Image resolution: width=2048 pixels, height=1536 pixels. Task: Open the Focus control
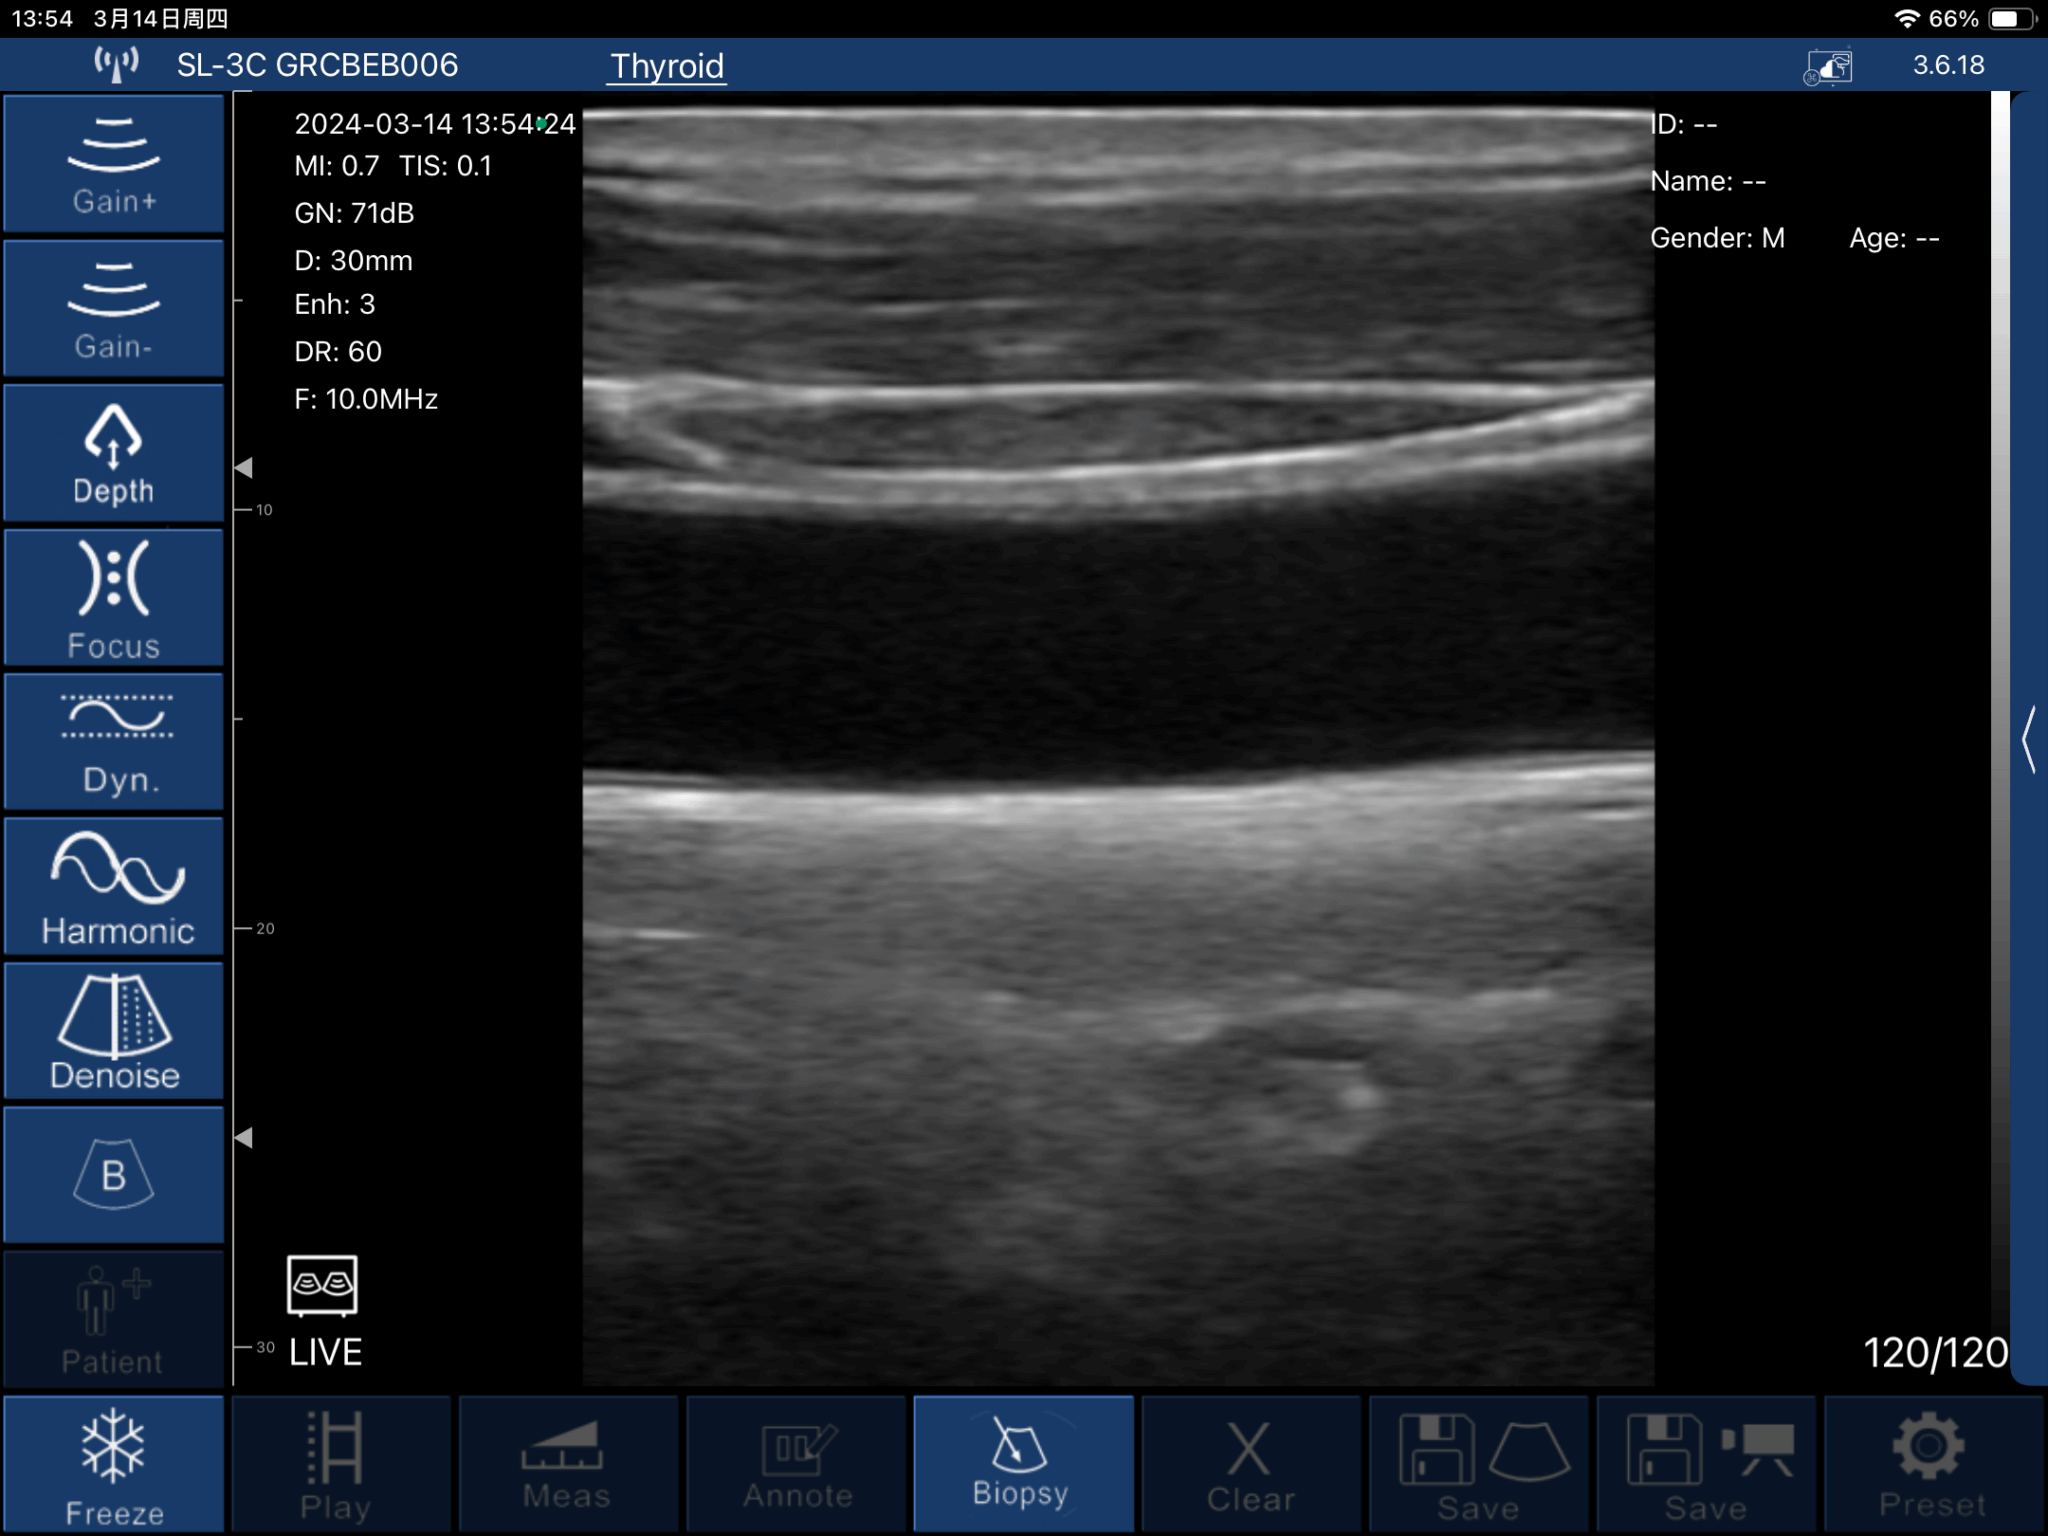(113, 597)
